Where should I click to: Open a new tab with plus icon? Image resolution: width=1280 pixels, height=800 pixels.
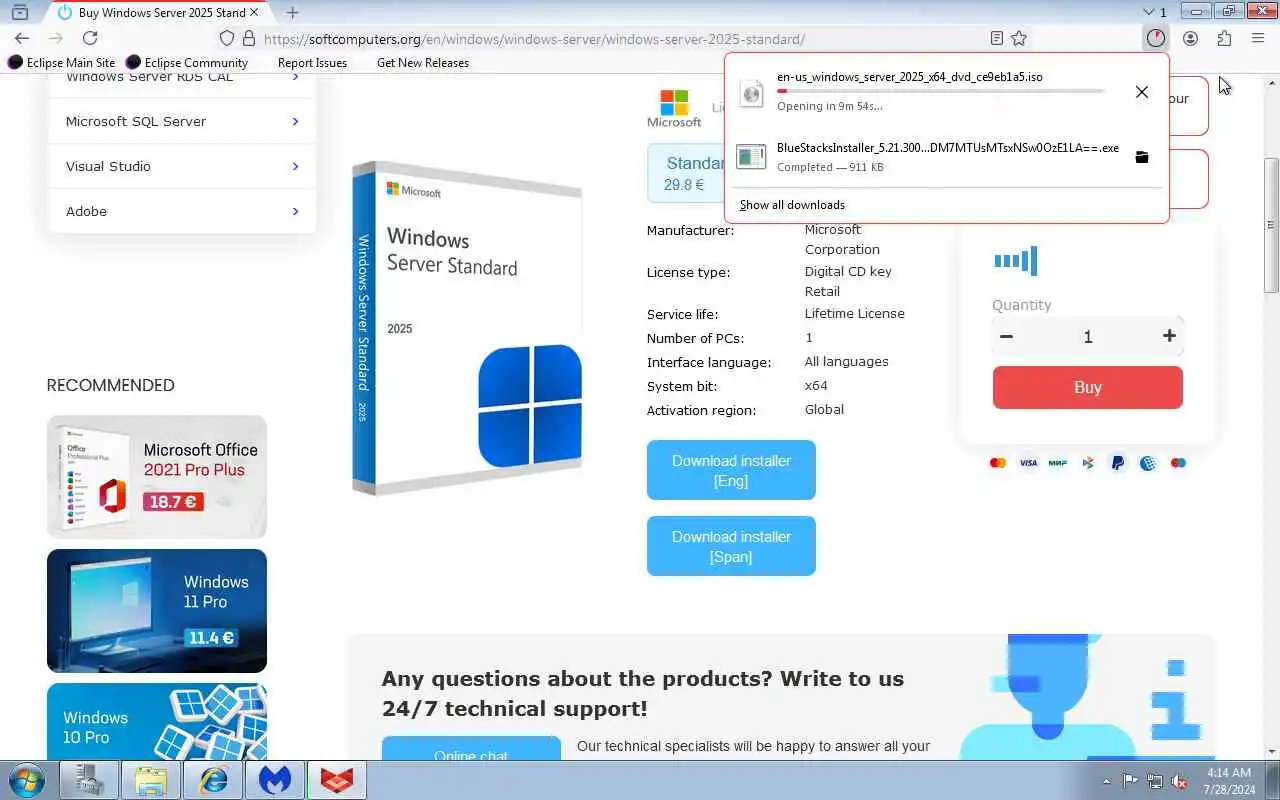coord(292,12)
